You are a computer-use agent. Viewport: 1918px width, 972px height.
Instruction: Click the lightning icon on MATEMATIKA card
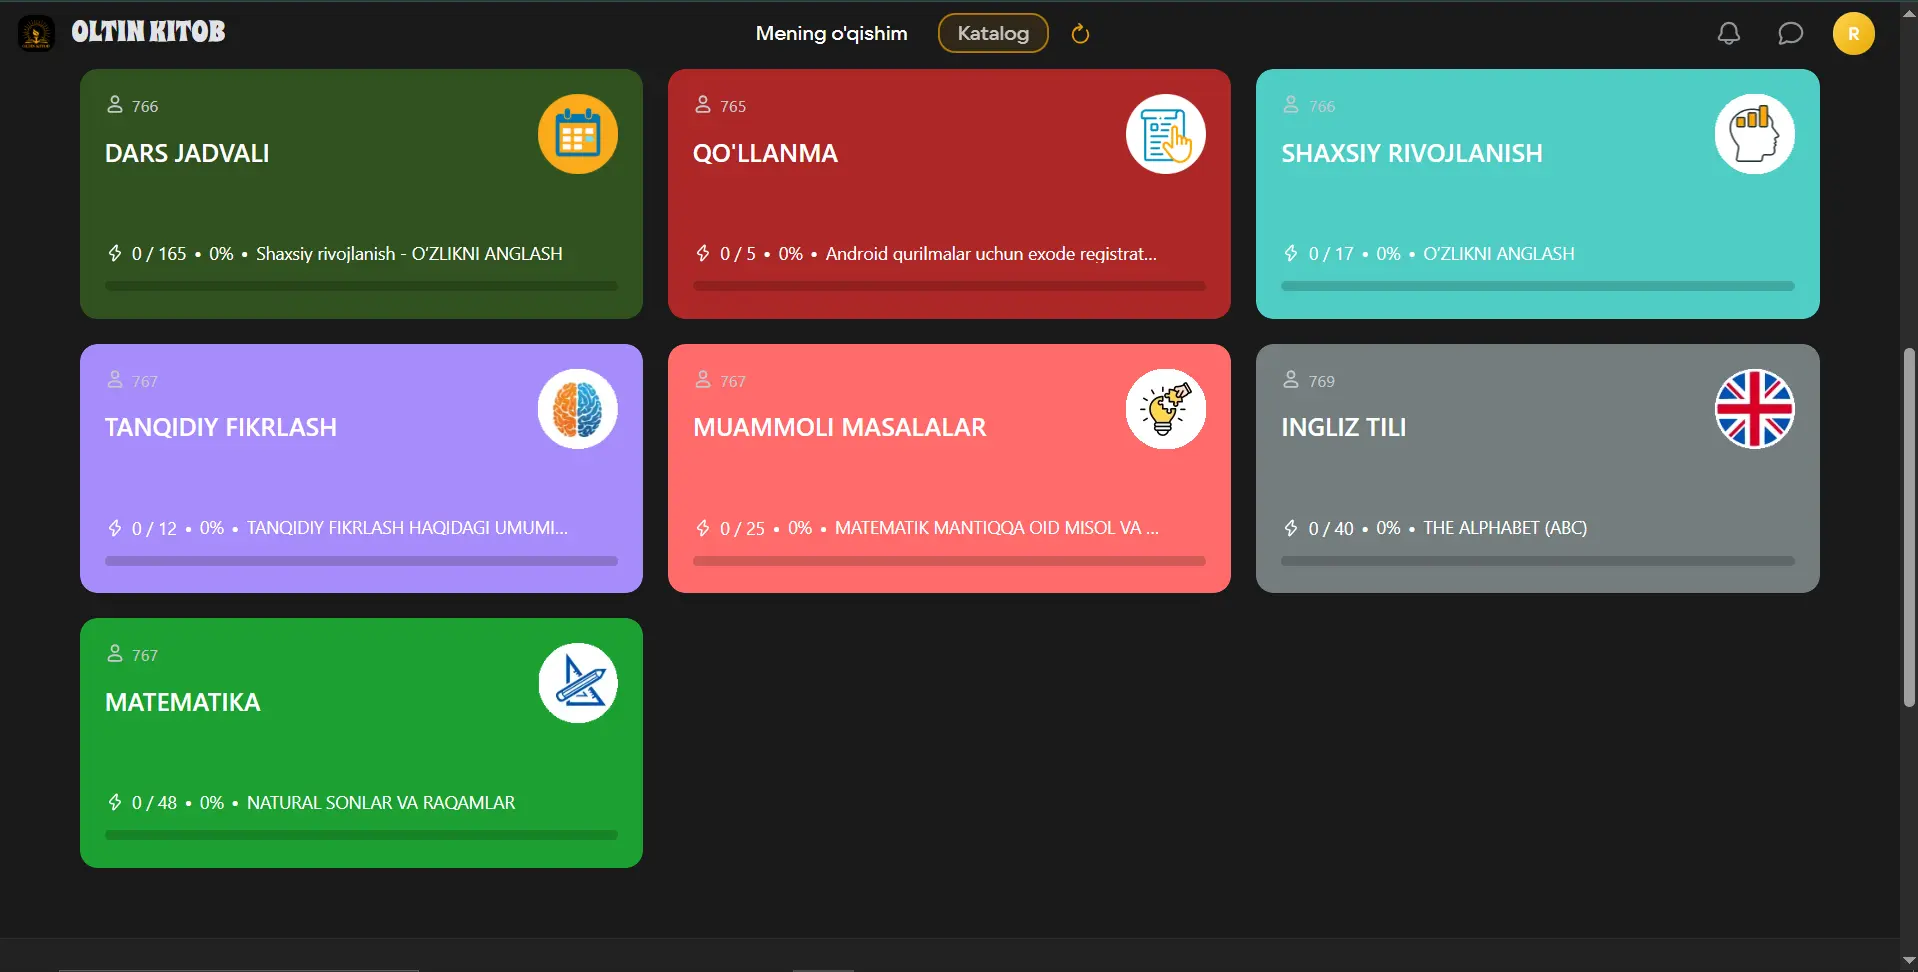(115, 802)
